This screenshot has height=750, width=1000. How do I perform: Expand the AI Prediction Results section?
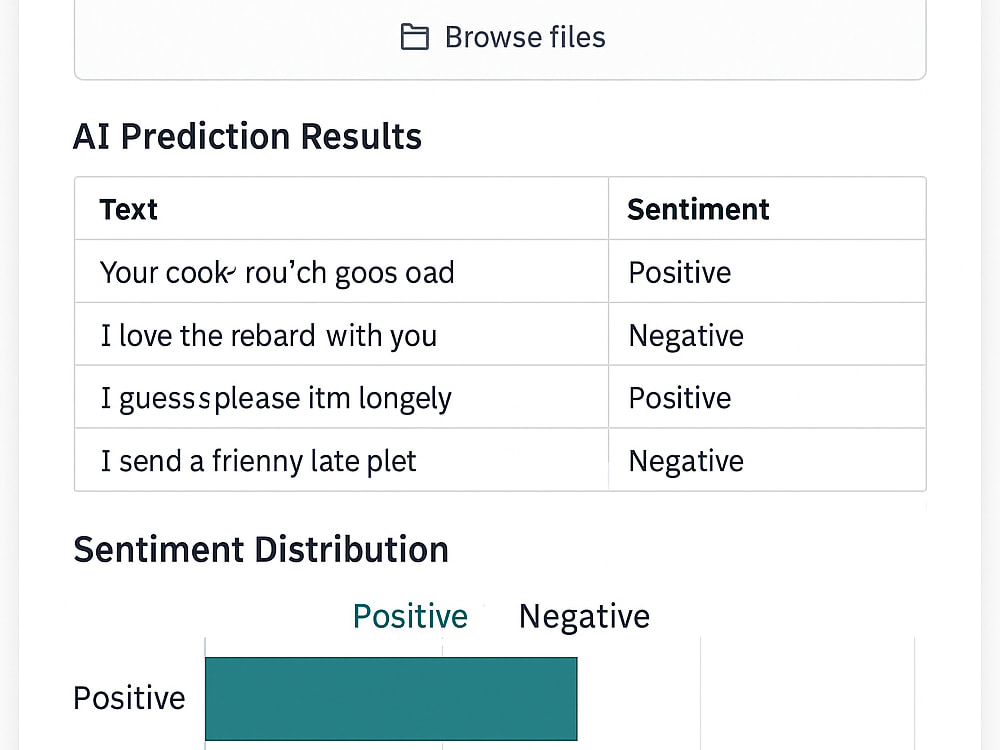click(x=247, y=136)
